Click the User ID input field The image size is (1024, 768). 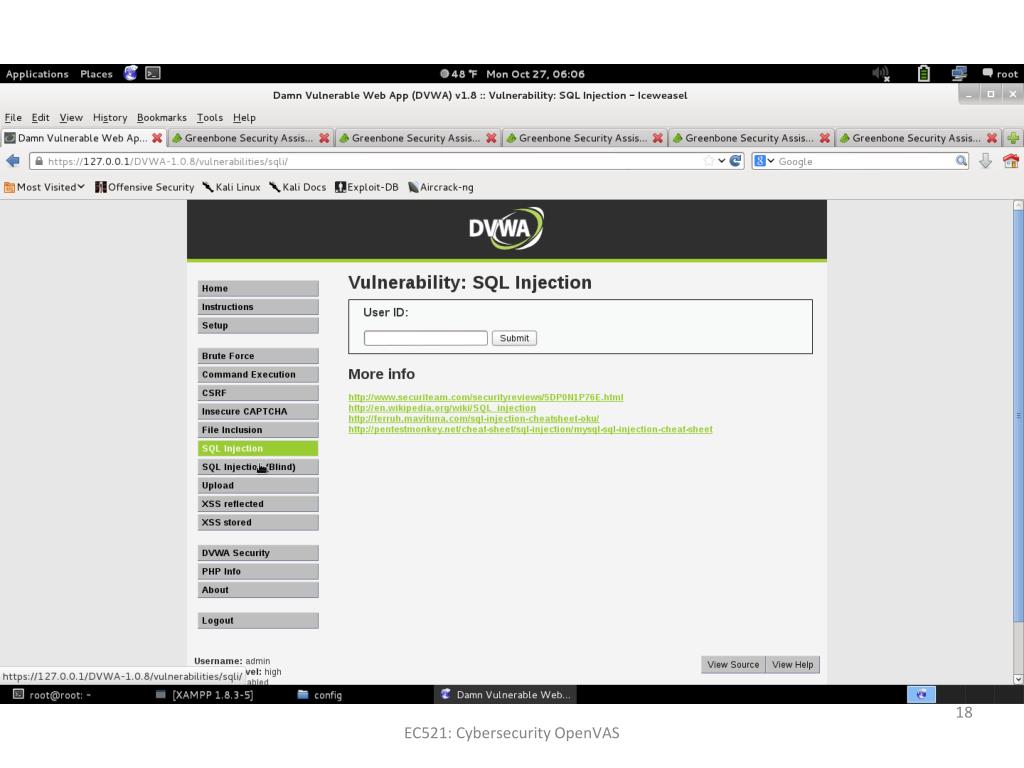426,338
